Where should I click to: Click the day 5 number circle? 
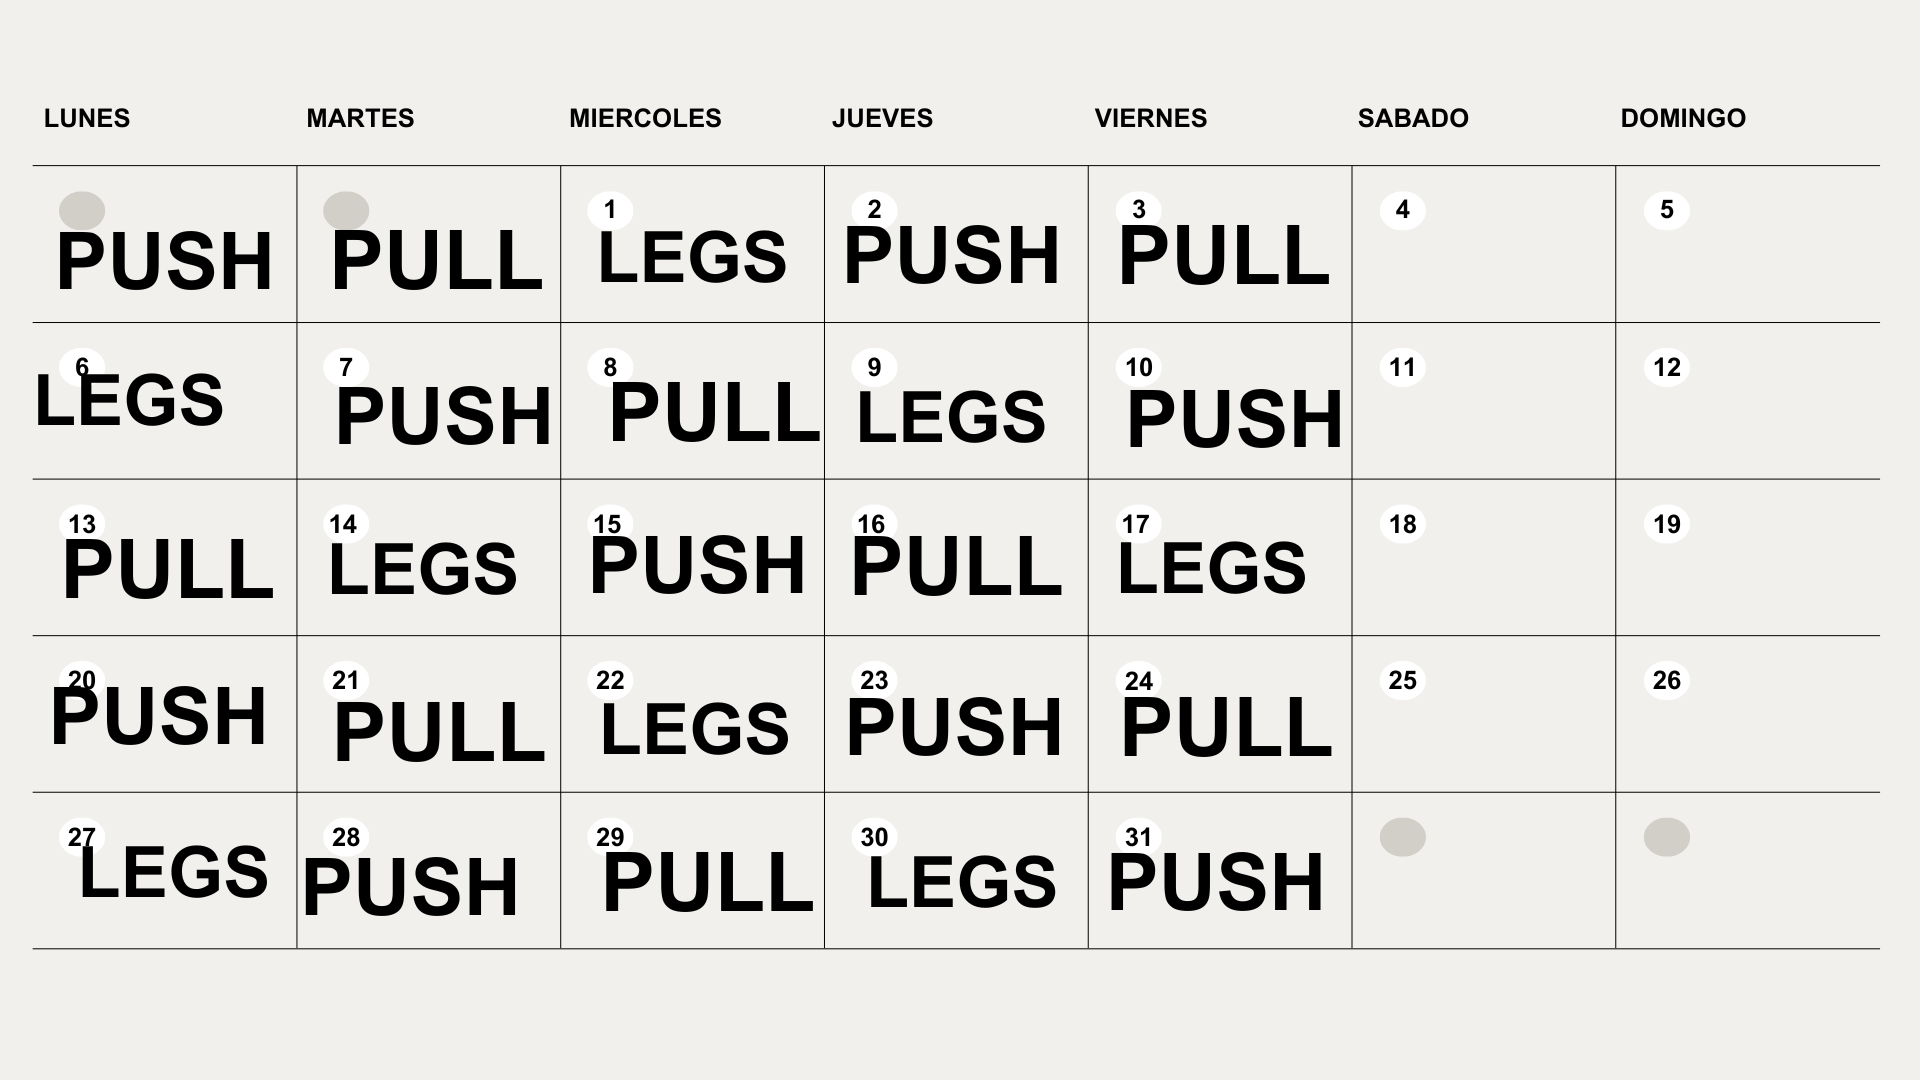point(1667,210)
